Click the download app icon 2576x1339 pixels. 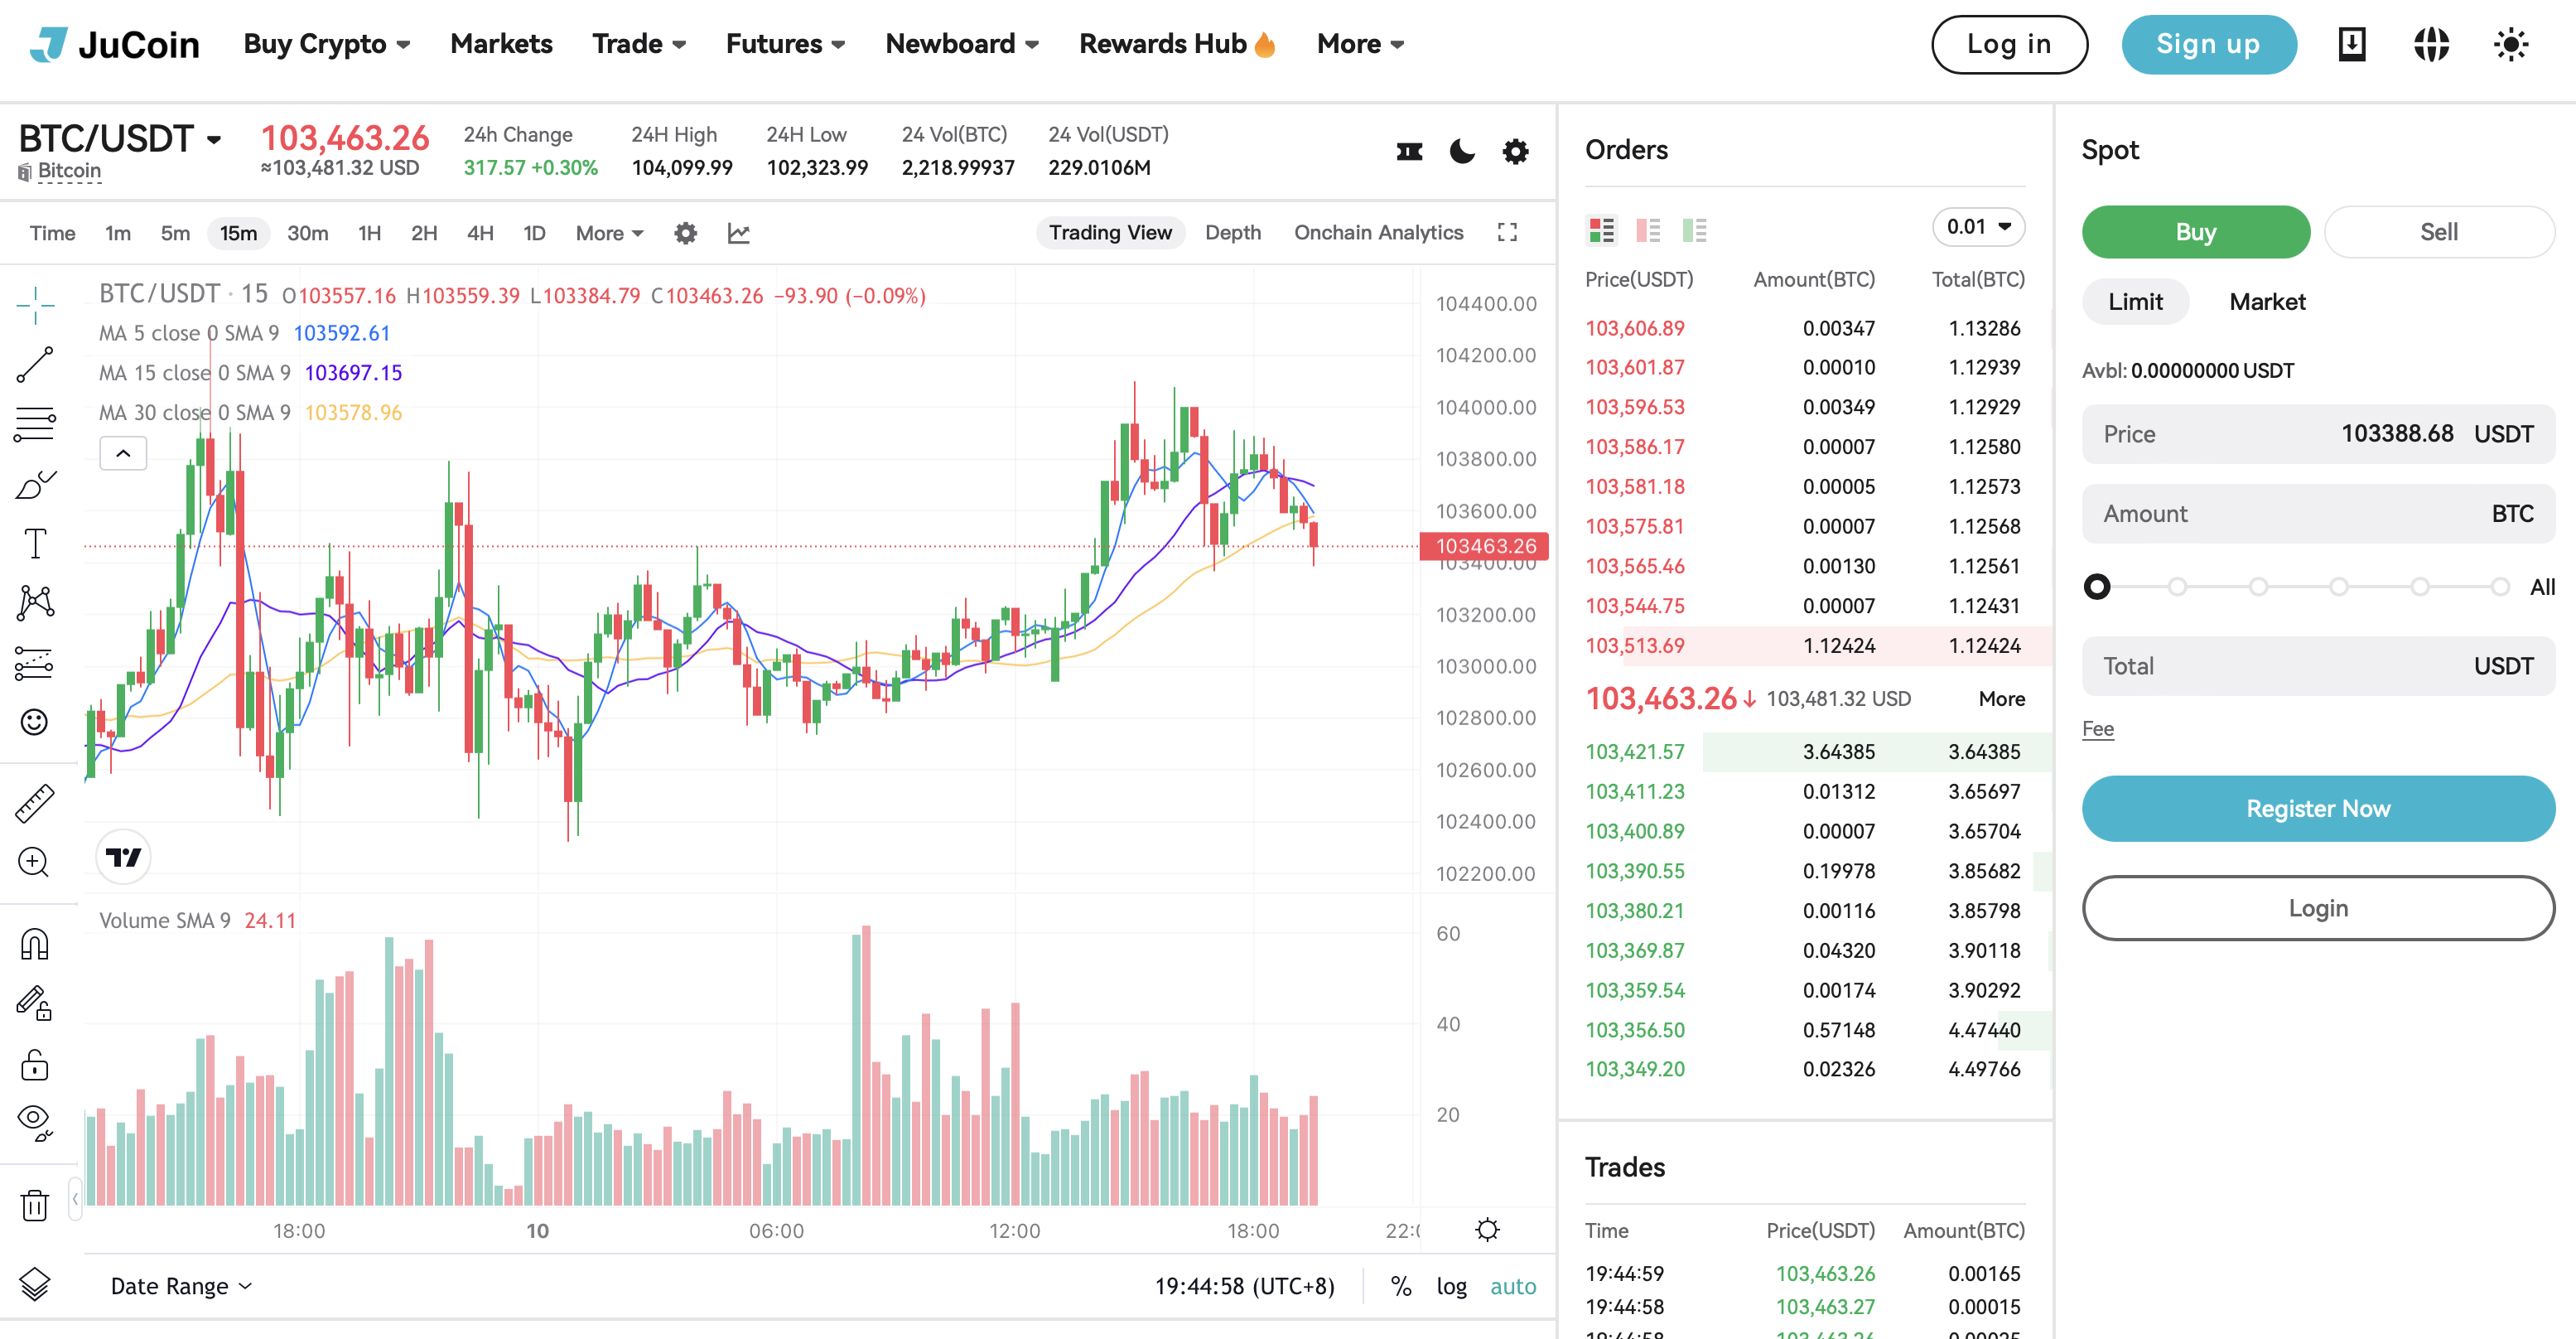tap(2352, 44)
